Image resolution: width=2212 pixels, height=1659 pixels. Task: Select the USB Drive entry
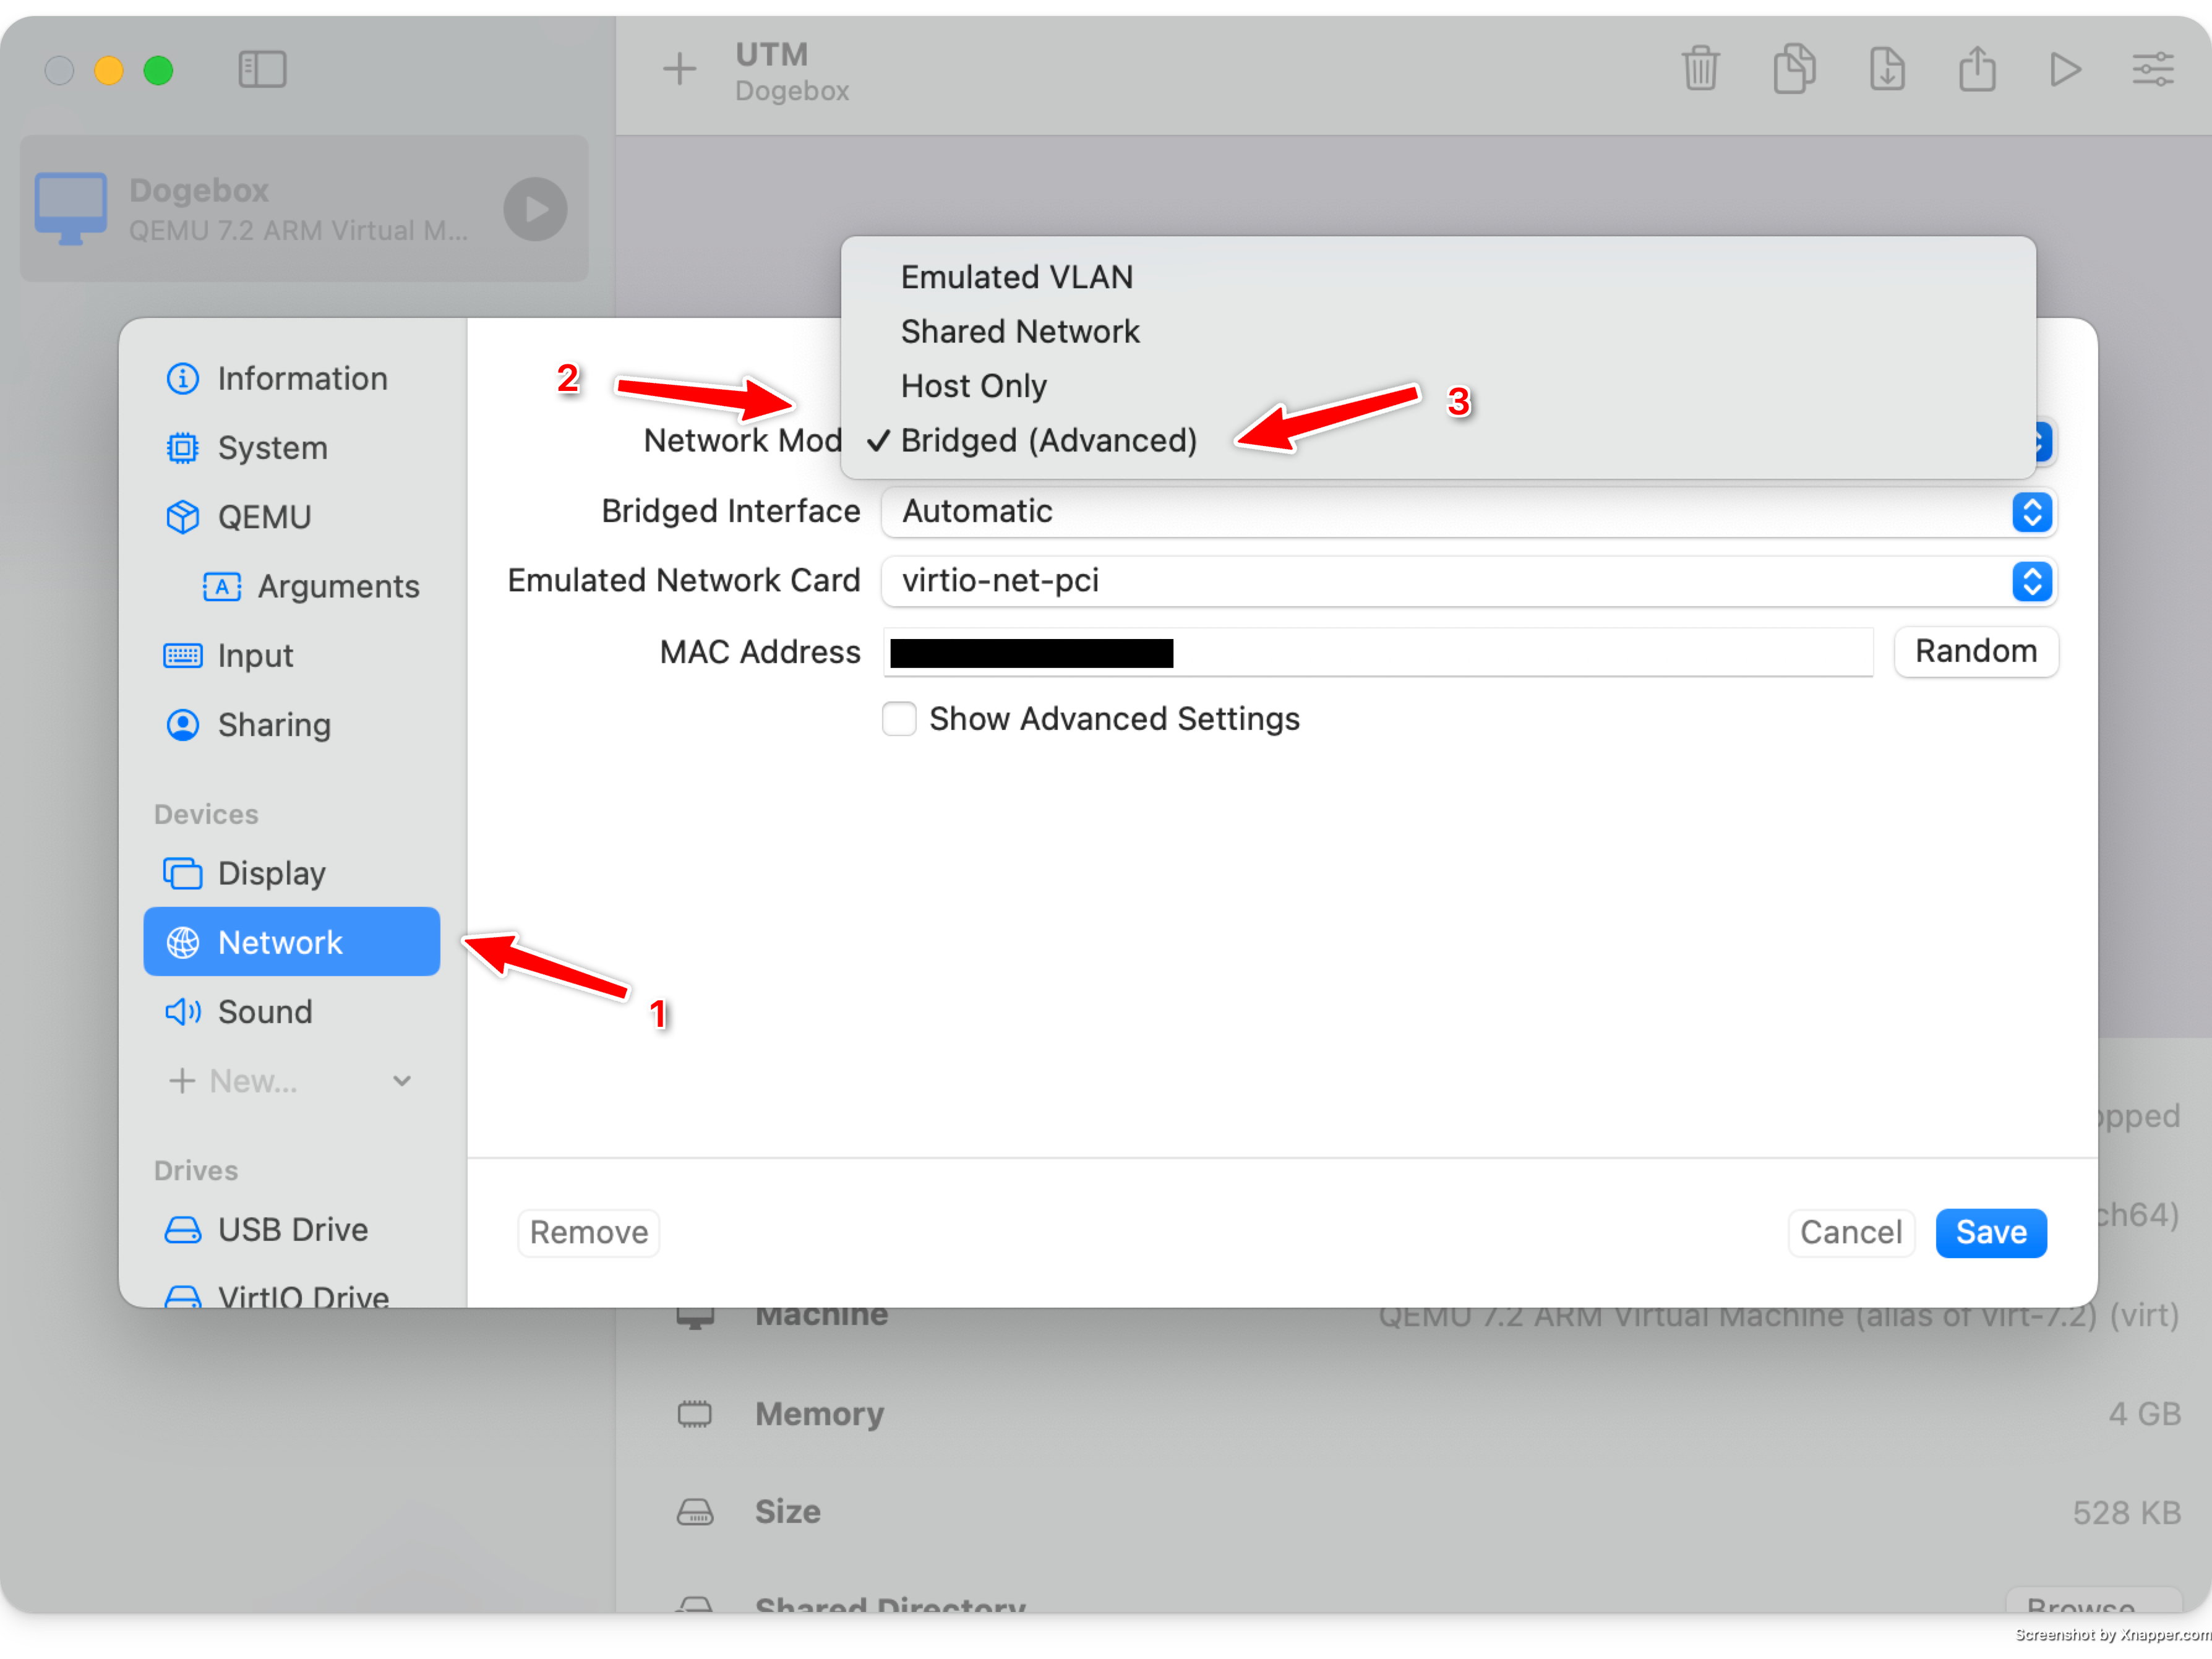(291, 1230)
